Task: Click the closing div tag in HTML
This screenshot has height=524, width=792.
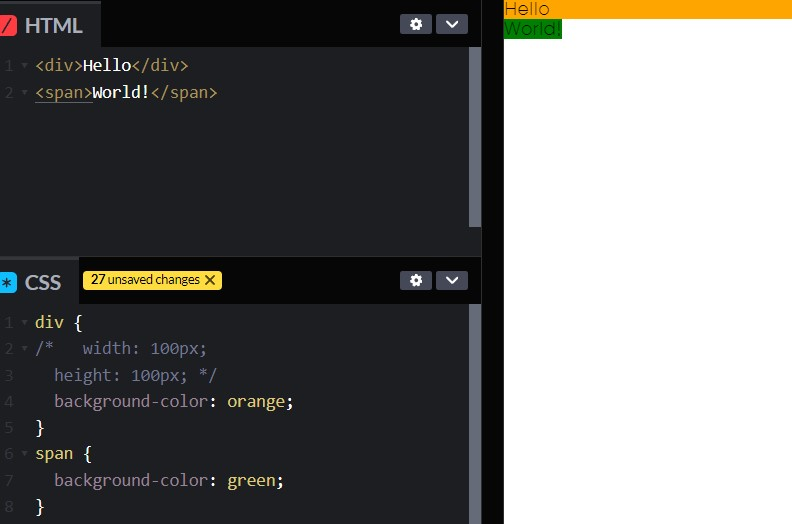Action: point(160,66)
